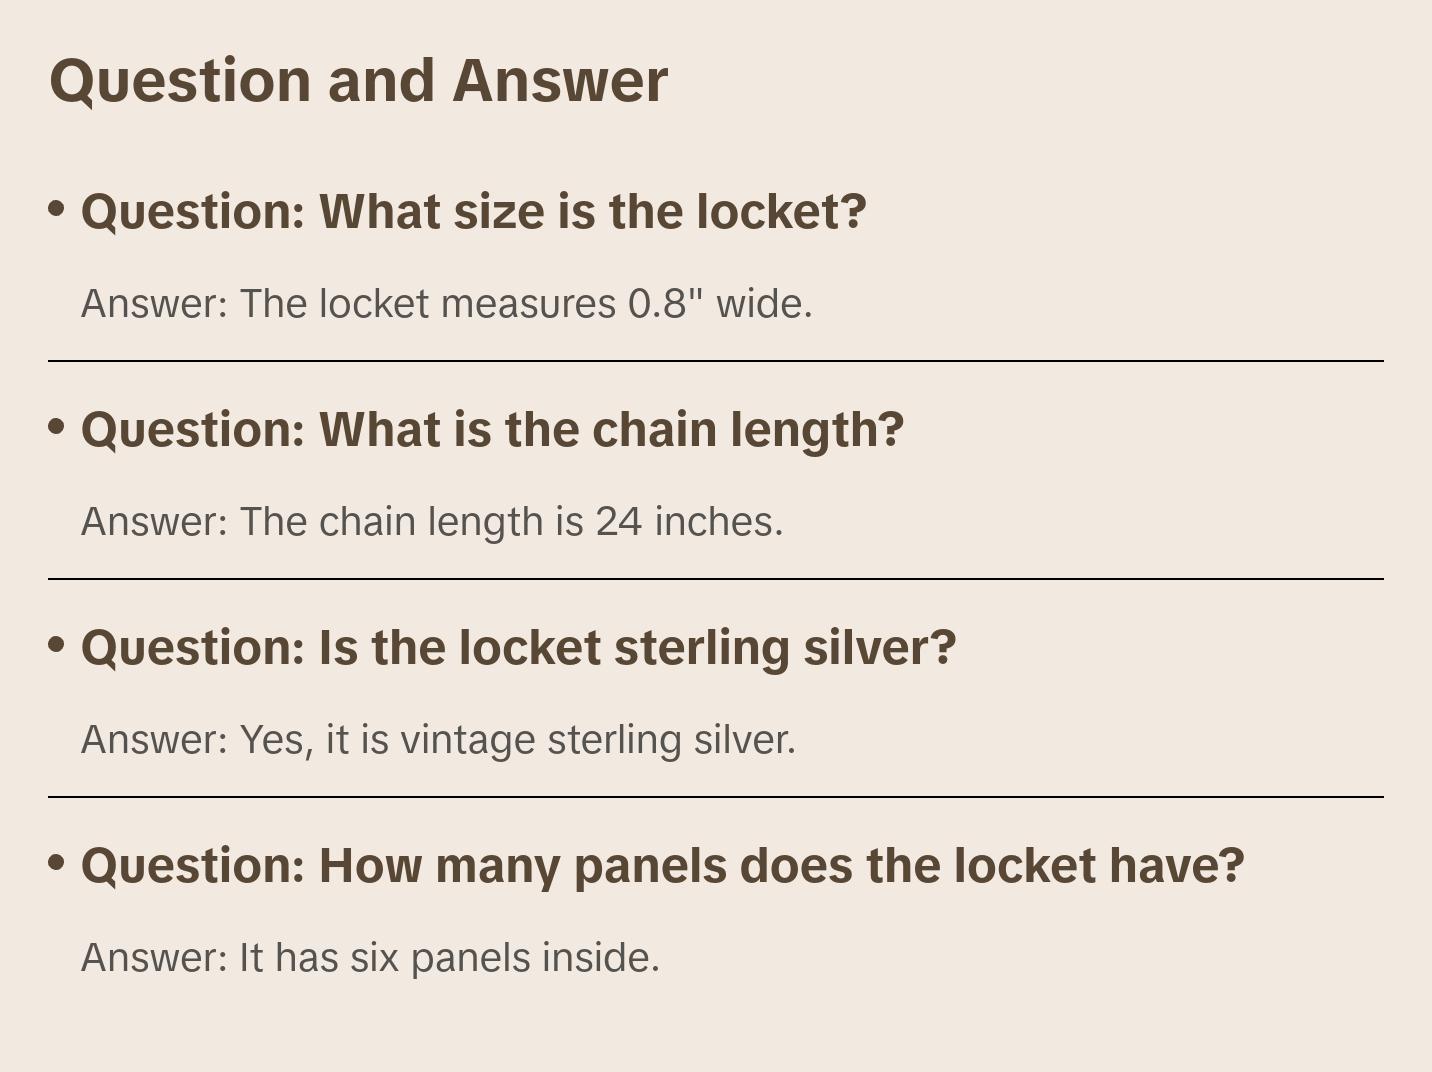Image resolution: width=1432 pixels, height=1072 pixels.
Task: Select the "What size is the locket?" question
Action: (473, 212)
